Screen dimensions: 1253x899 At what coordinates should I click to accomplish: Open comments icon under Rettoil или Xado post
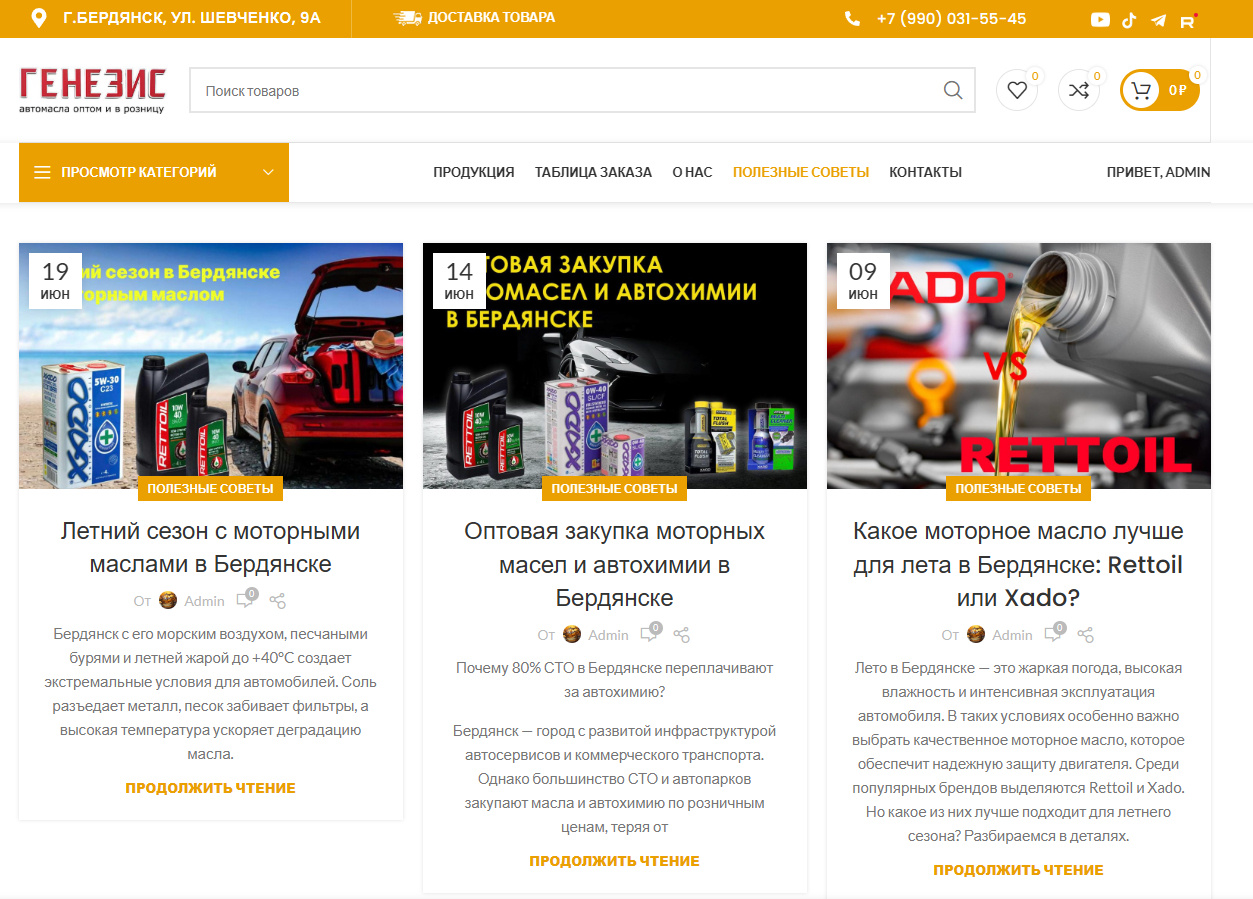(1053, 634)
